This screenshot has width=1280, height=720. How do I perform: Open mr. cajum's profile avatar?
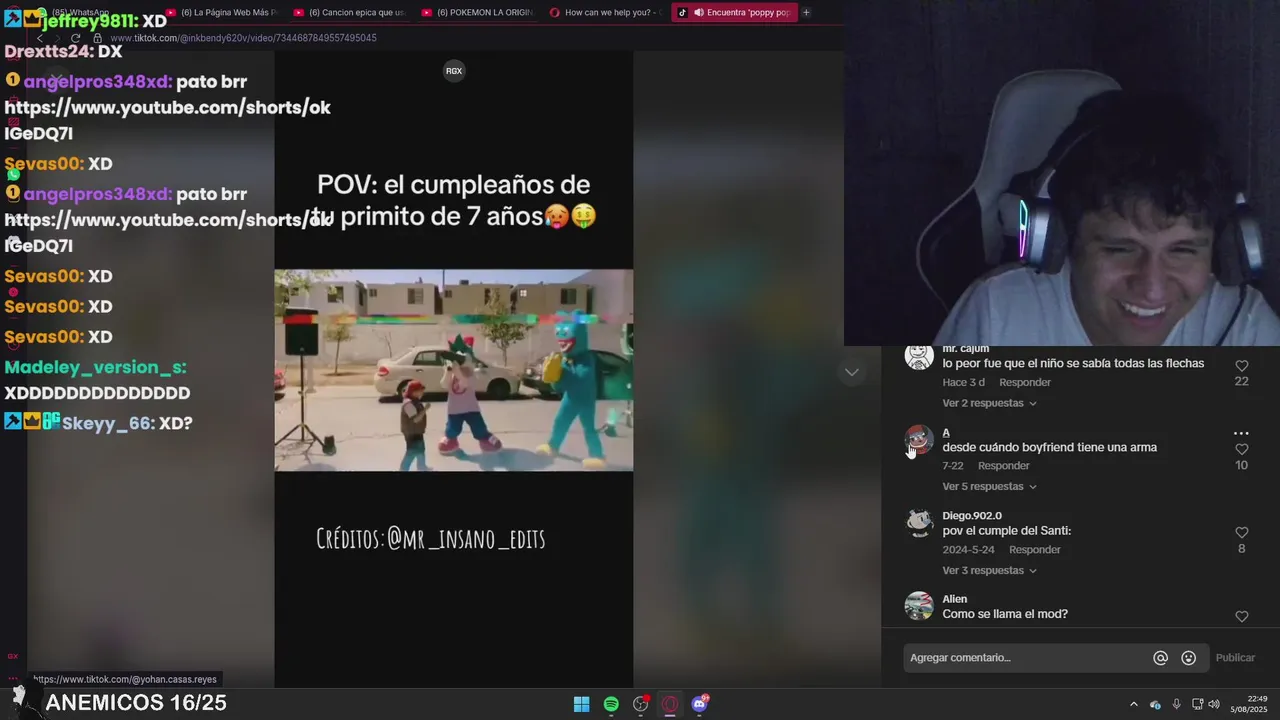tap(919, 356)
